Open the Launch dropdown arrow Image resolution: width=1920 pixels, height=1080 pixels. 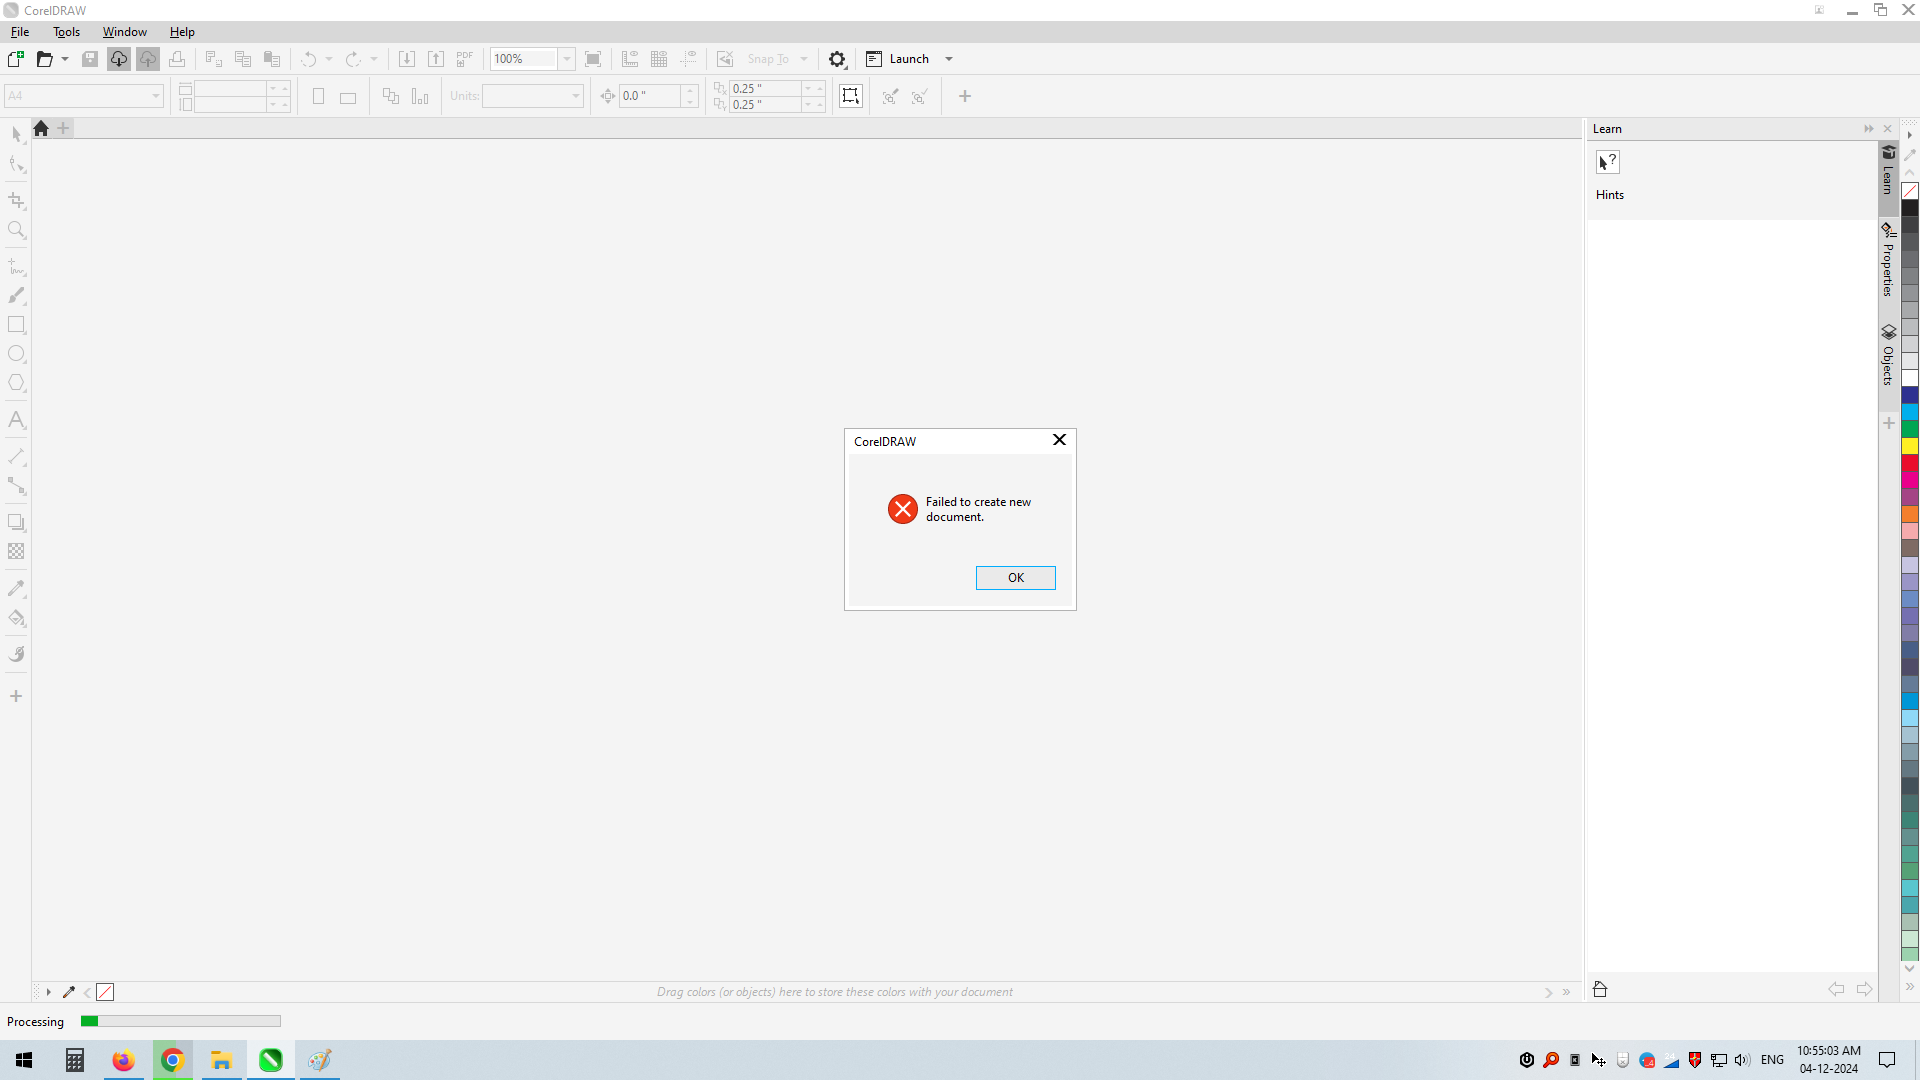(x=949, y=59)
